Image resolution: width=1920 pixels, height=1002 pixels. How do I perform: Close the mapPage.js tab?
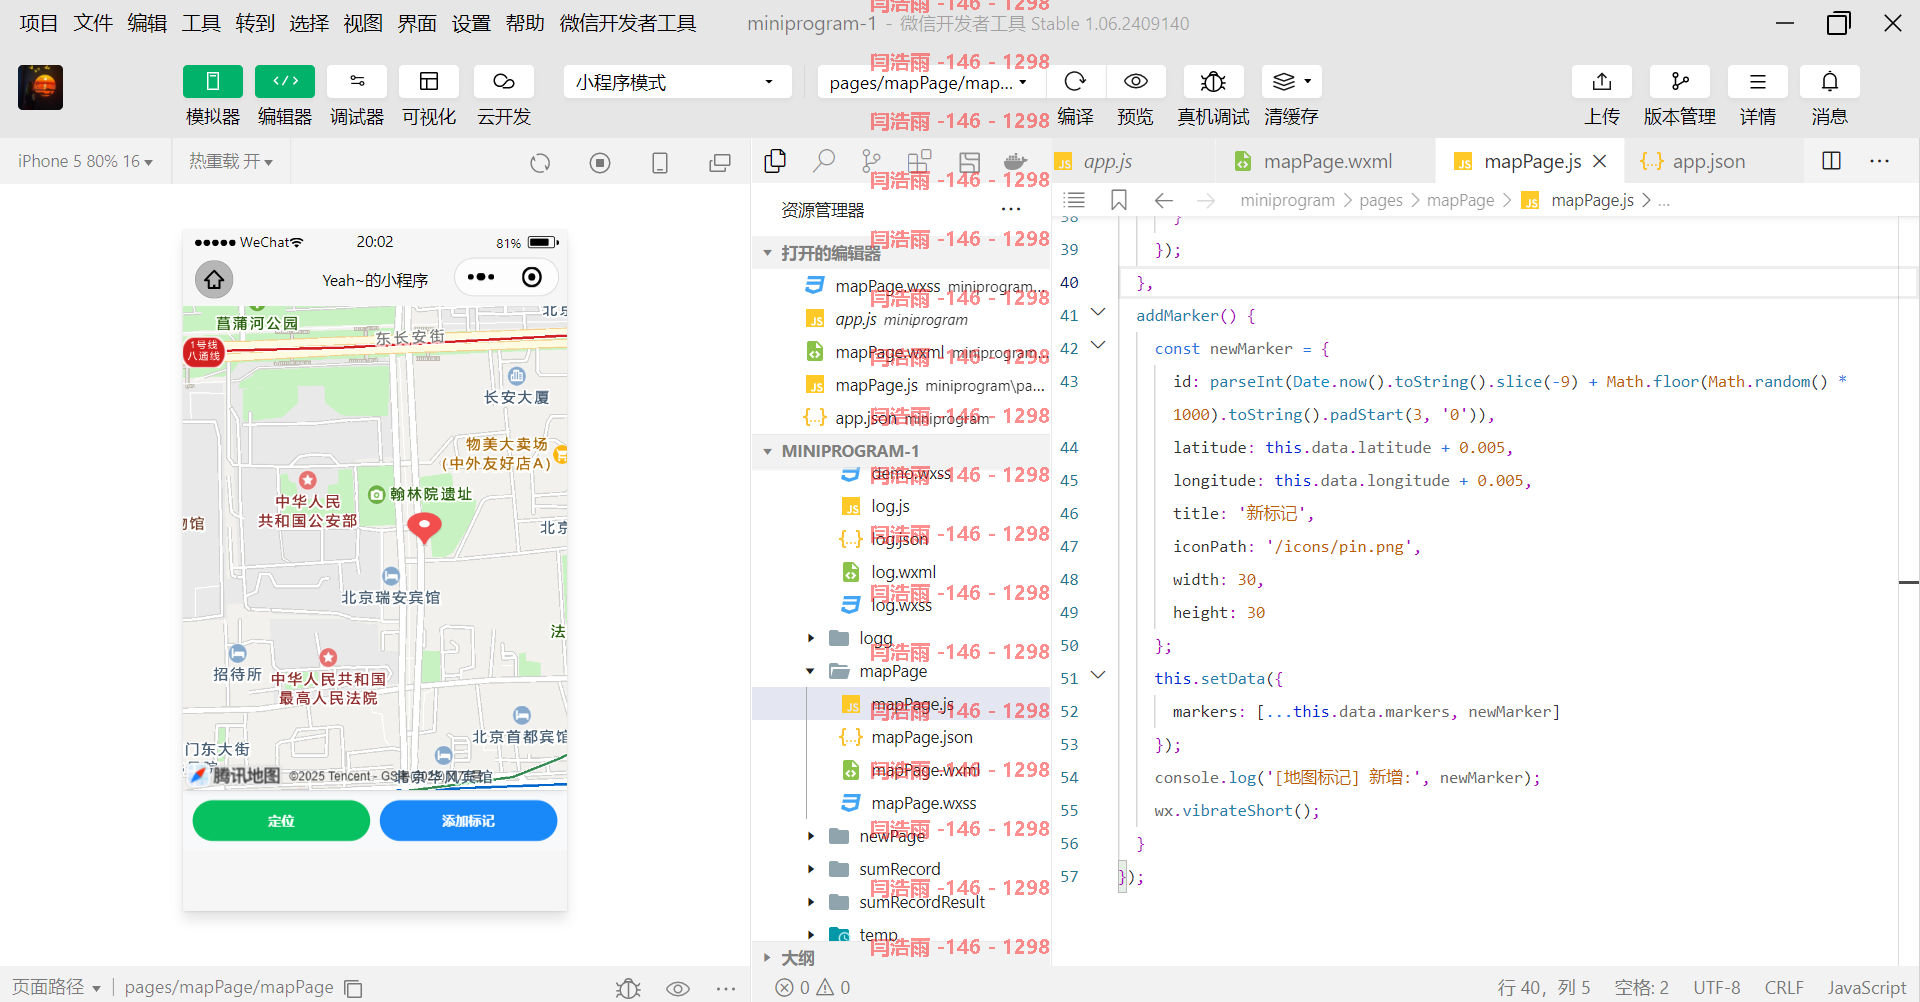coord(1600,161)
